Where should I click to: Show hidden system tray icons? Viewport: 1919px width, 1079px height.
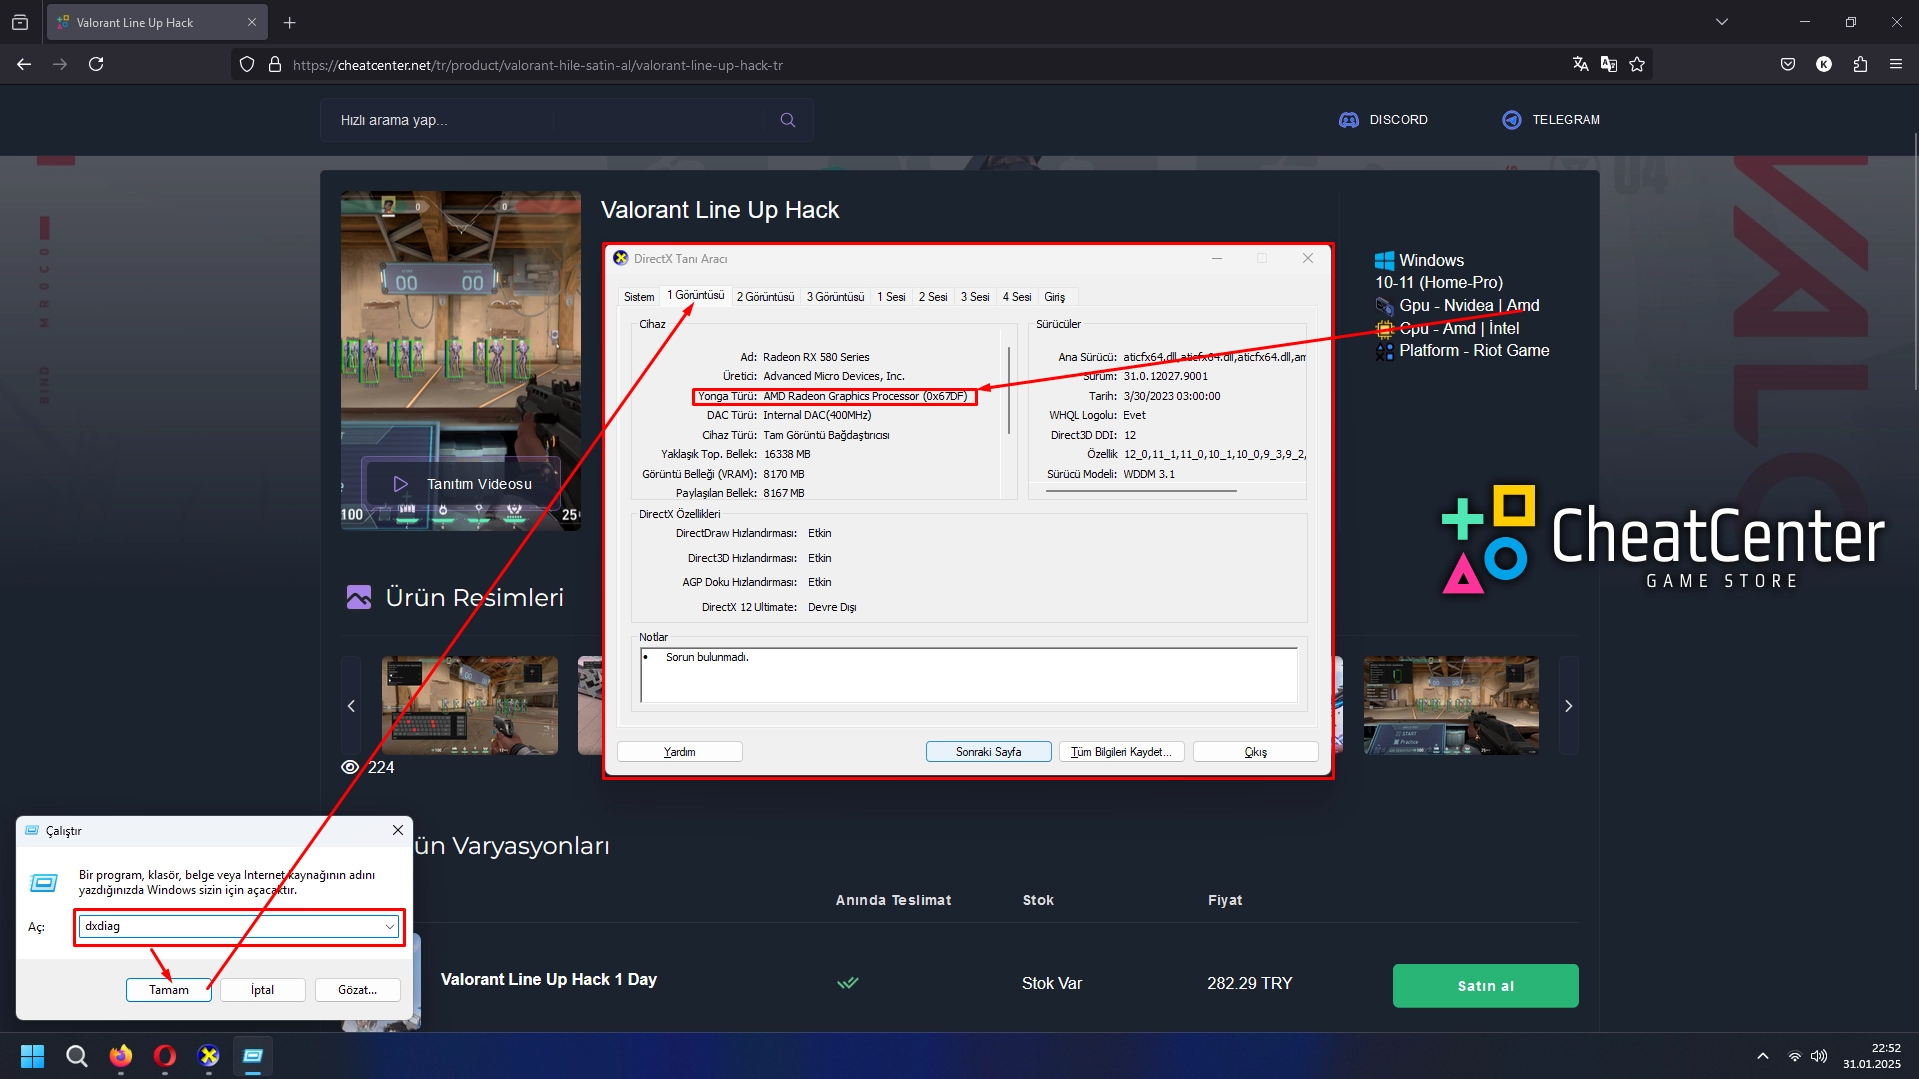coord(1763,1056)
